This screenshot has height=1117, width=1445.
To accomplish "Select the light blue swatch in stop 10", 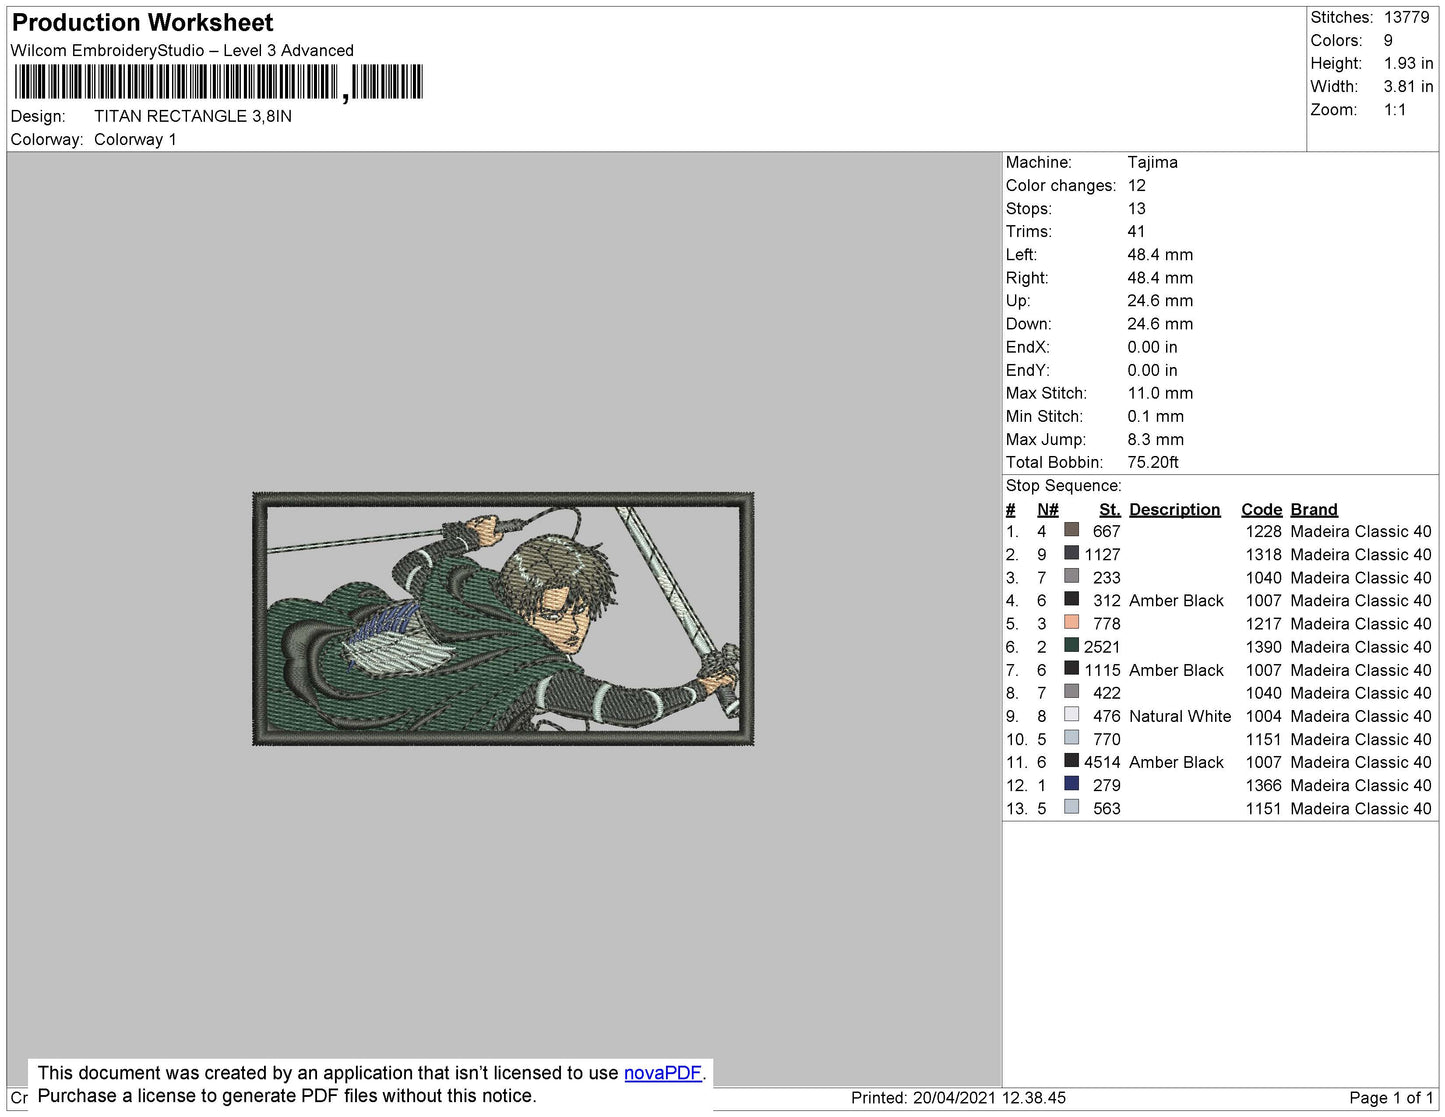I will [1071, 738].
